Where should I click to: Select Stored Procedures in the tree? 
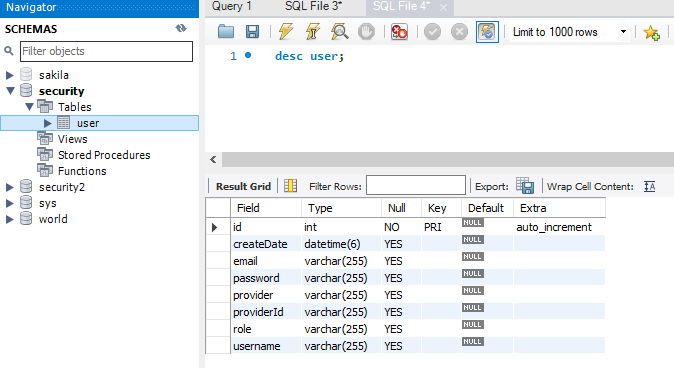[x=104, y=155]
